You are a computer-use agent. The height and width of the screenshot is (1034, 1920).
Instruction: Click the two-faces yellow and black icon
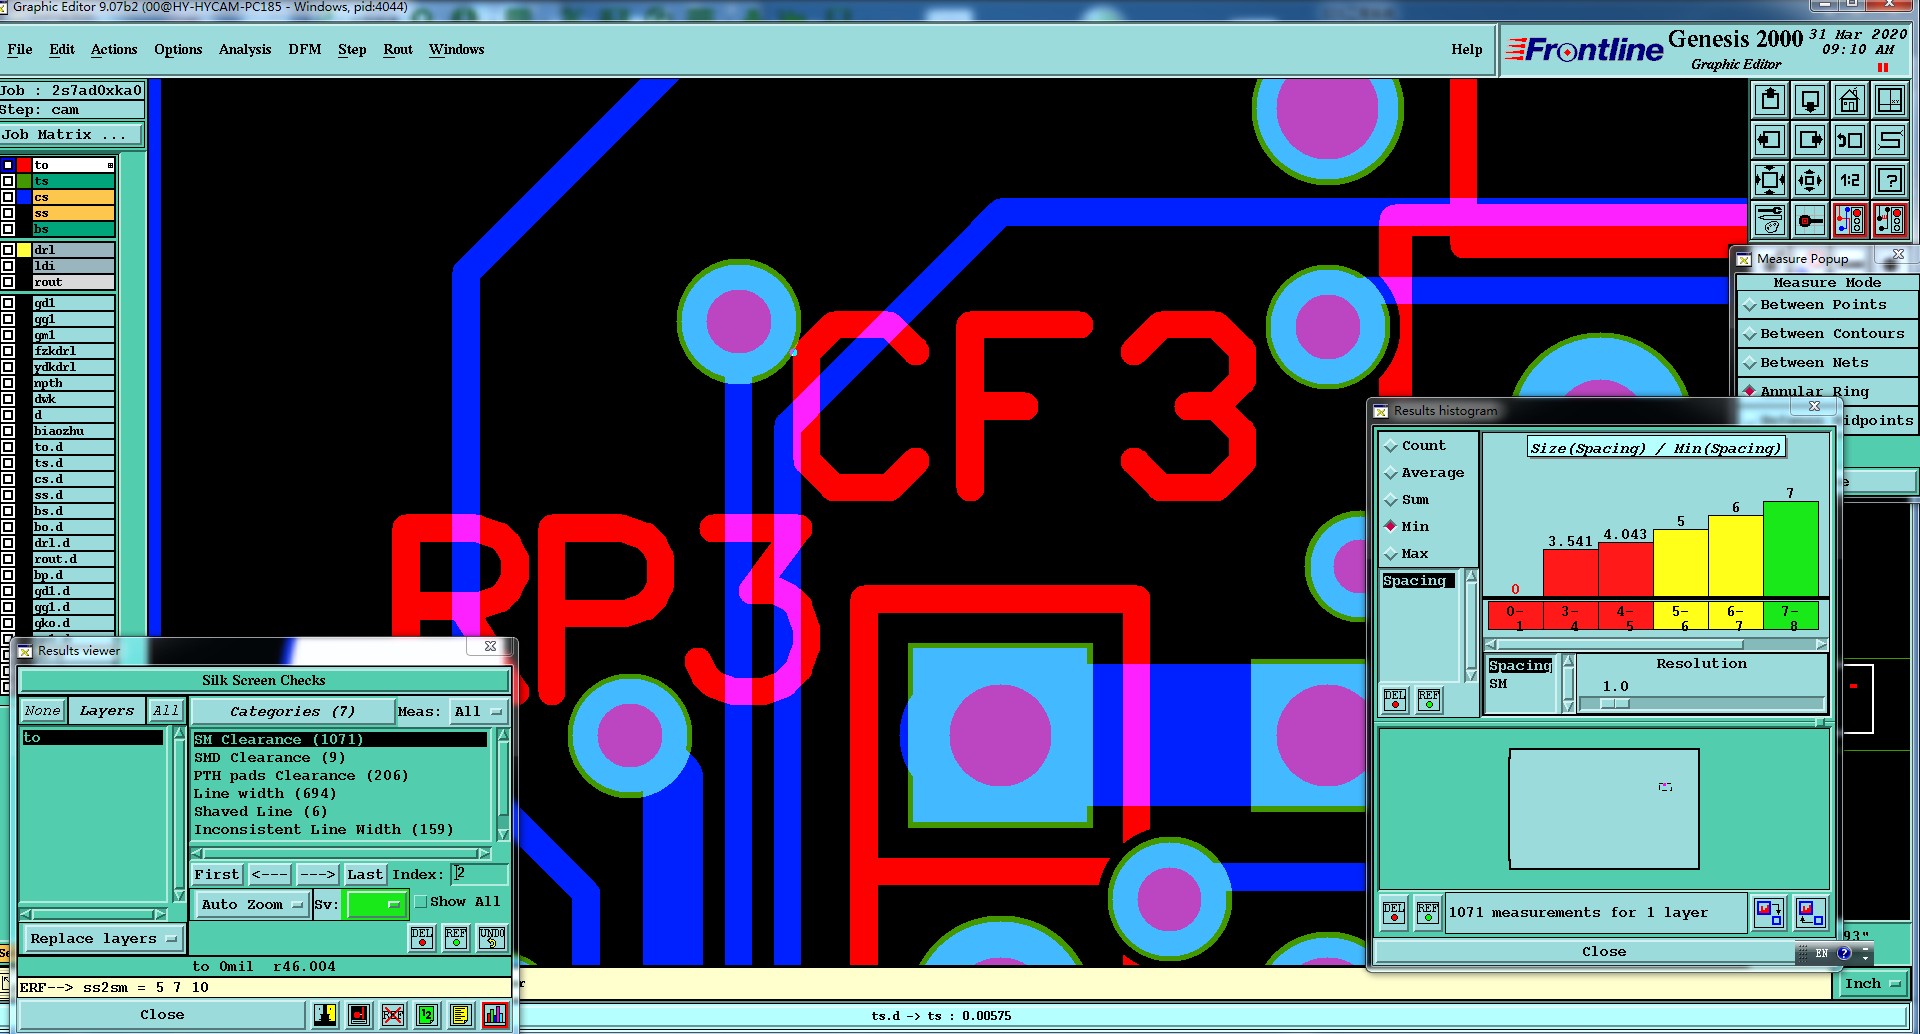(326, 1015)
